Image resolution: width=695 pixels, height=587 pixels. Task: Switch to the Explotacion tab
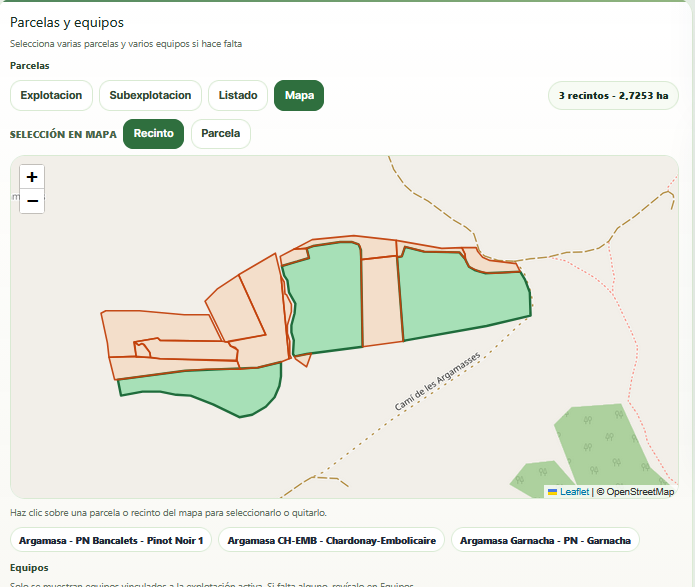point(51,95)
